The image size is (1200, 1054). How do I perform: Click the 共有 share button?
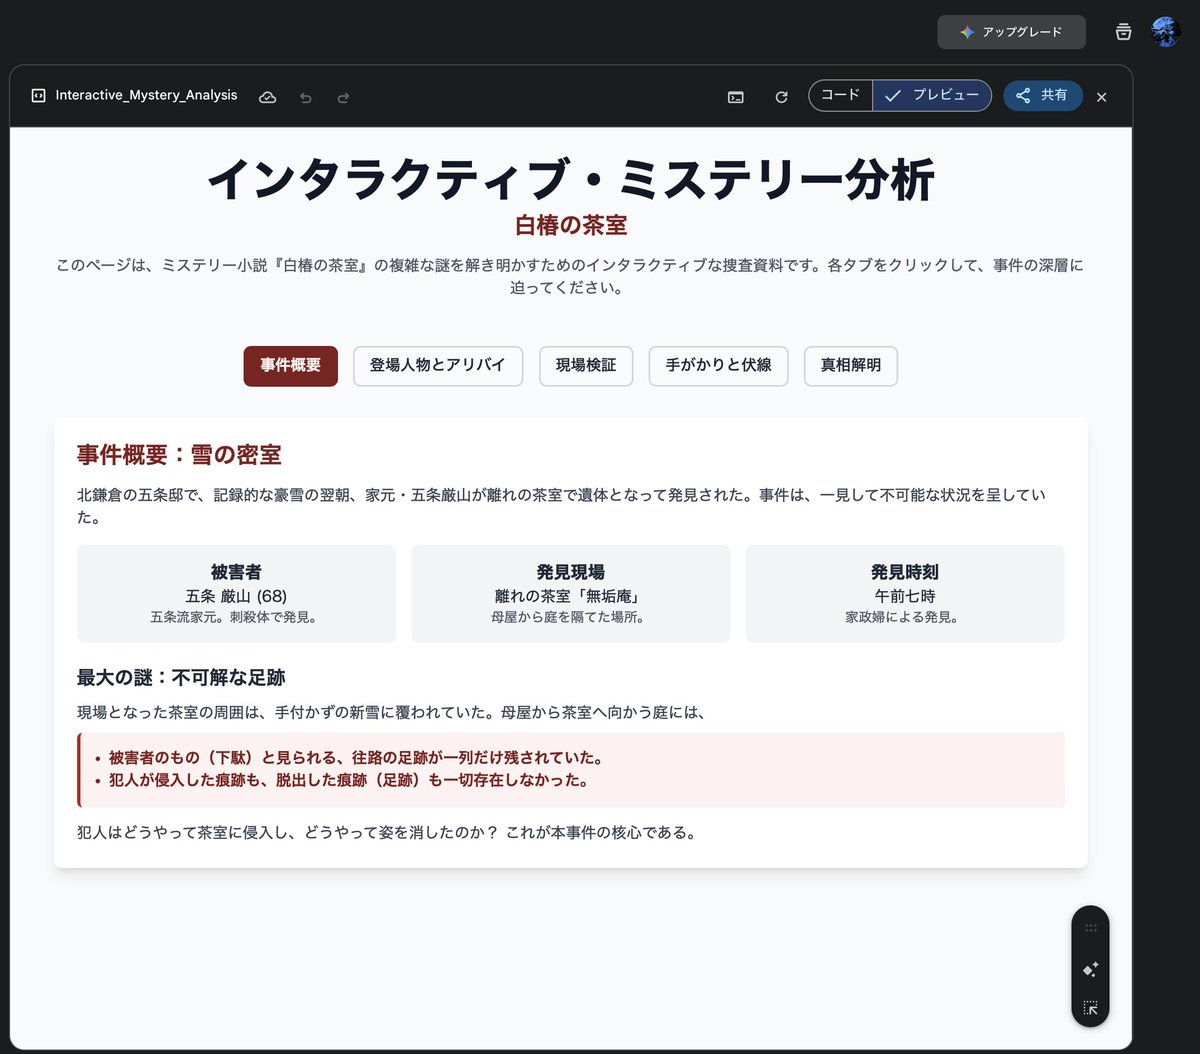coord(1043,96)
